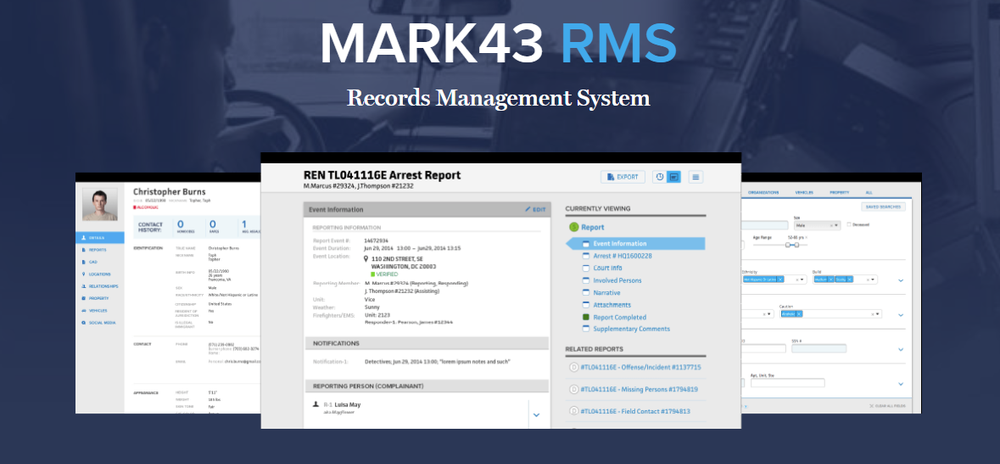Open Reports in Christopher Burns sidebar
This screenshot has width=1000, height=464.
[99, 250]
